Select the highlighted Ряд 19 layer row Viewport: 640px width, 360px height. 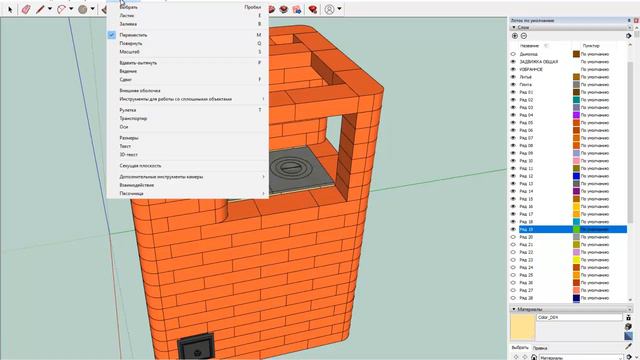[573, 229]
